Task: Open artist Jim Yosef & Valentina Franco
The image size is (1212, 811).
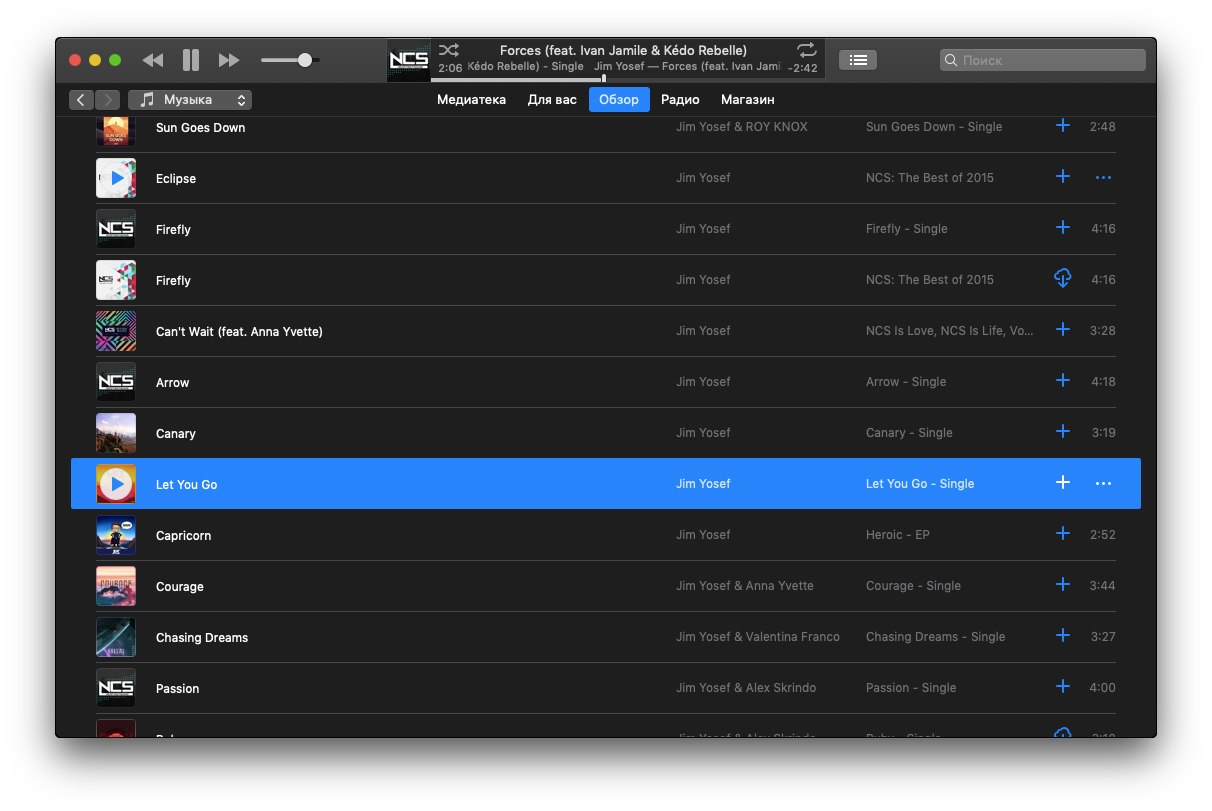Action: tap(758, 637)
